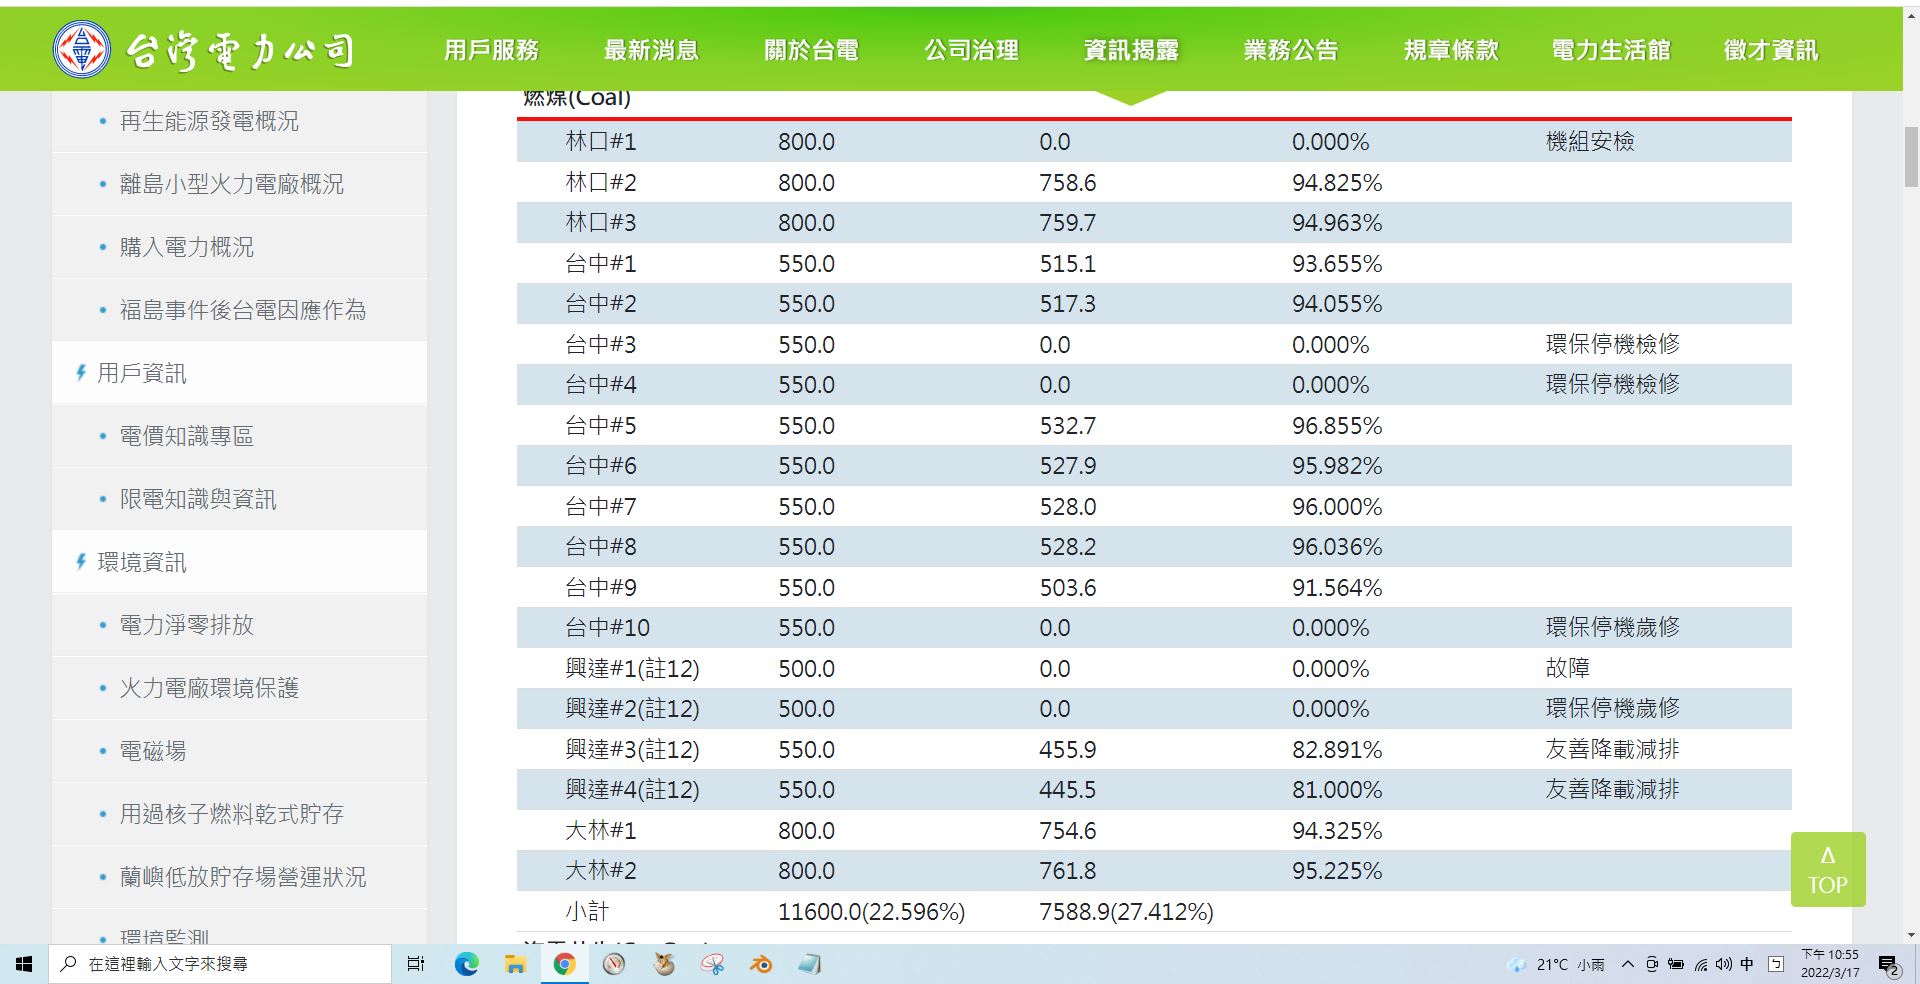This screenshot has height=984, width=1920.
Task: Click the 台中#8 unit name cell
Action: [x=600, y=547]
